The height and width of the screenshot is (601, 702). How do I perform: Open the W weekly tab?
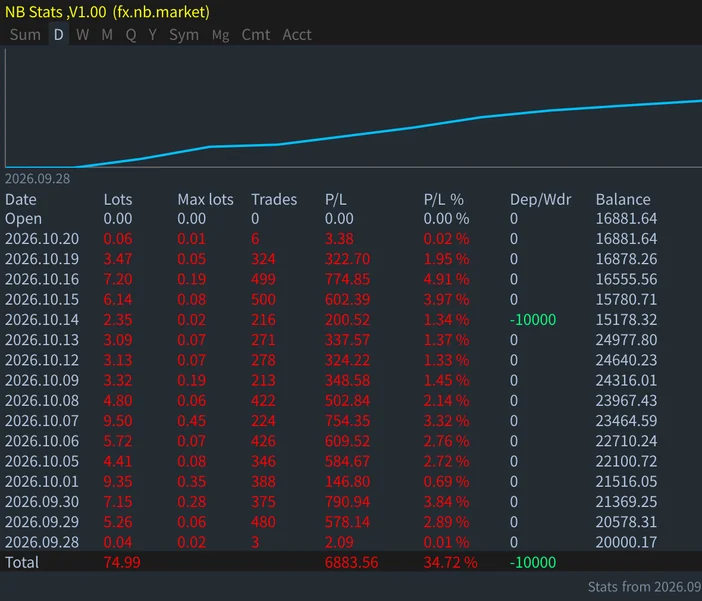click(82, 35)
